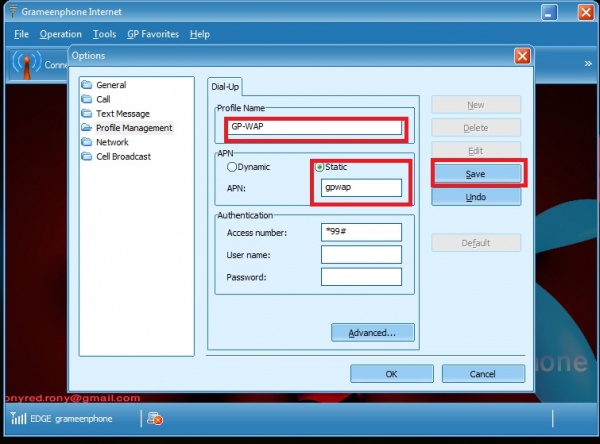Select the Static APN radio button
The height and width of the screenshot is (444, 600).
point(319,167)
